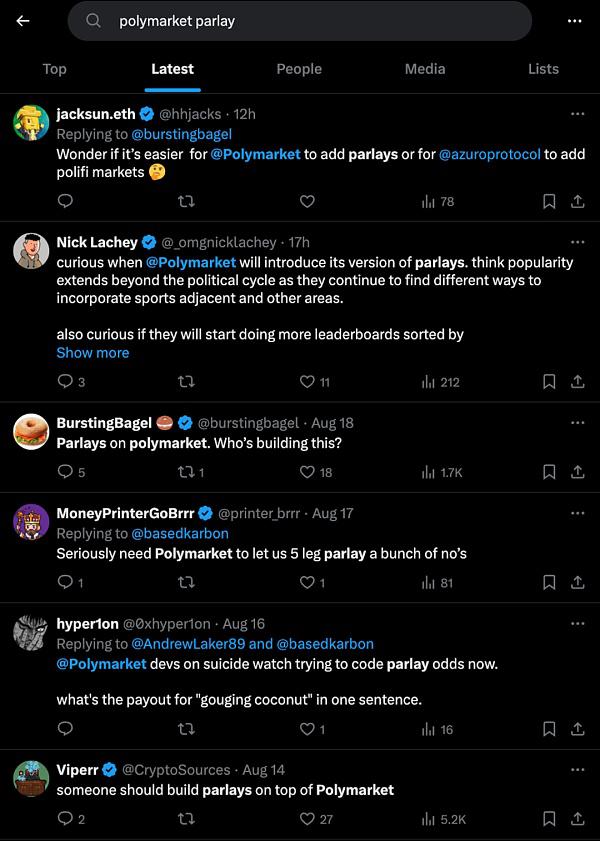Open more options on Viperr's tweet
Screen dimensions: 600x841
(577, 770)
